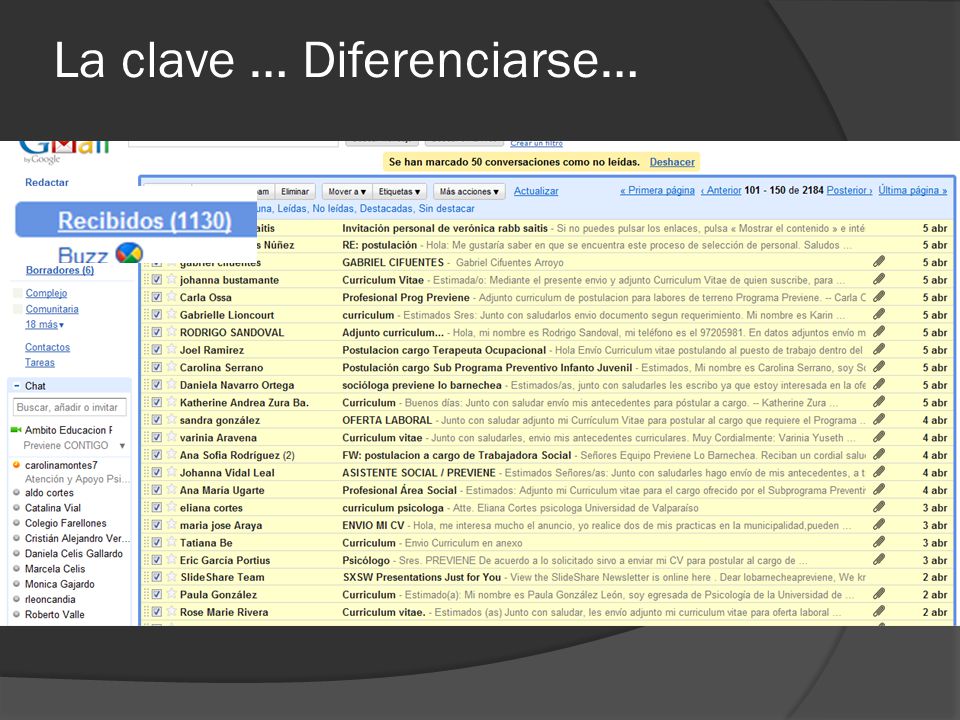Click paperclip on Ana María Ugarte row
The width and height of the screenshot is (960, 720).
[x=879, y=489]
